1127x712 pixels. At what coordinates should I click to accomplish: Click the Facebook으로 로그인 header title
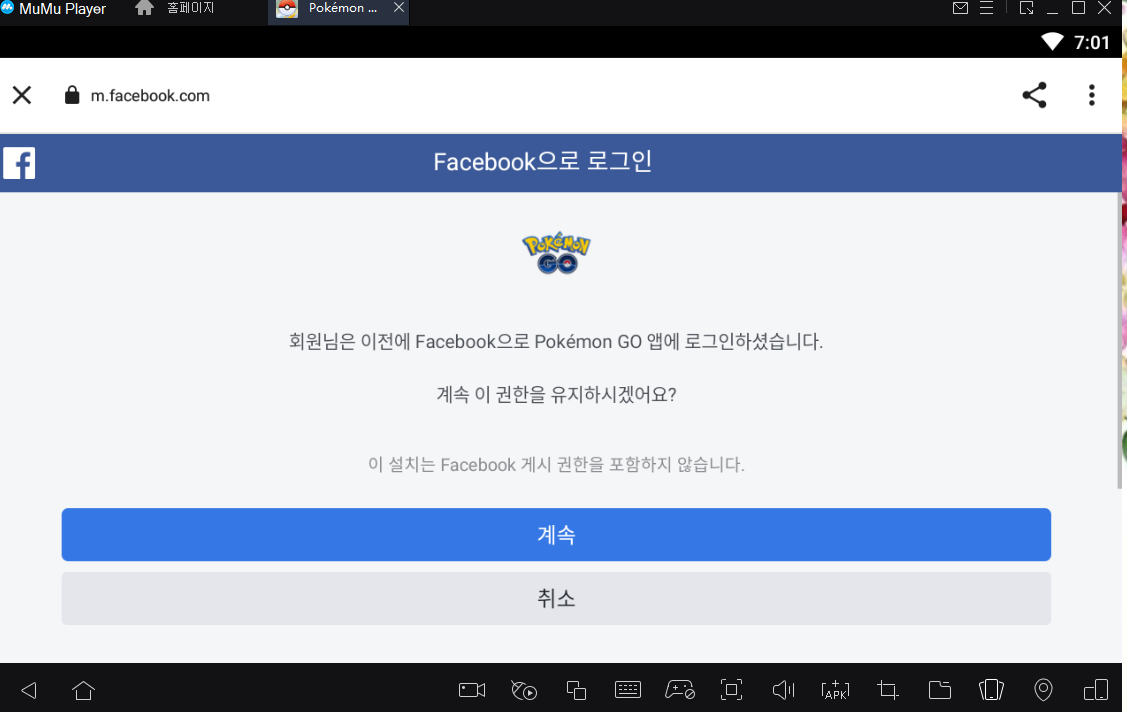[x=543, y=162]
